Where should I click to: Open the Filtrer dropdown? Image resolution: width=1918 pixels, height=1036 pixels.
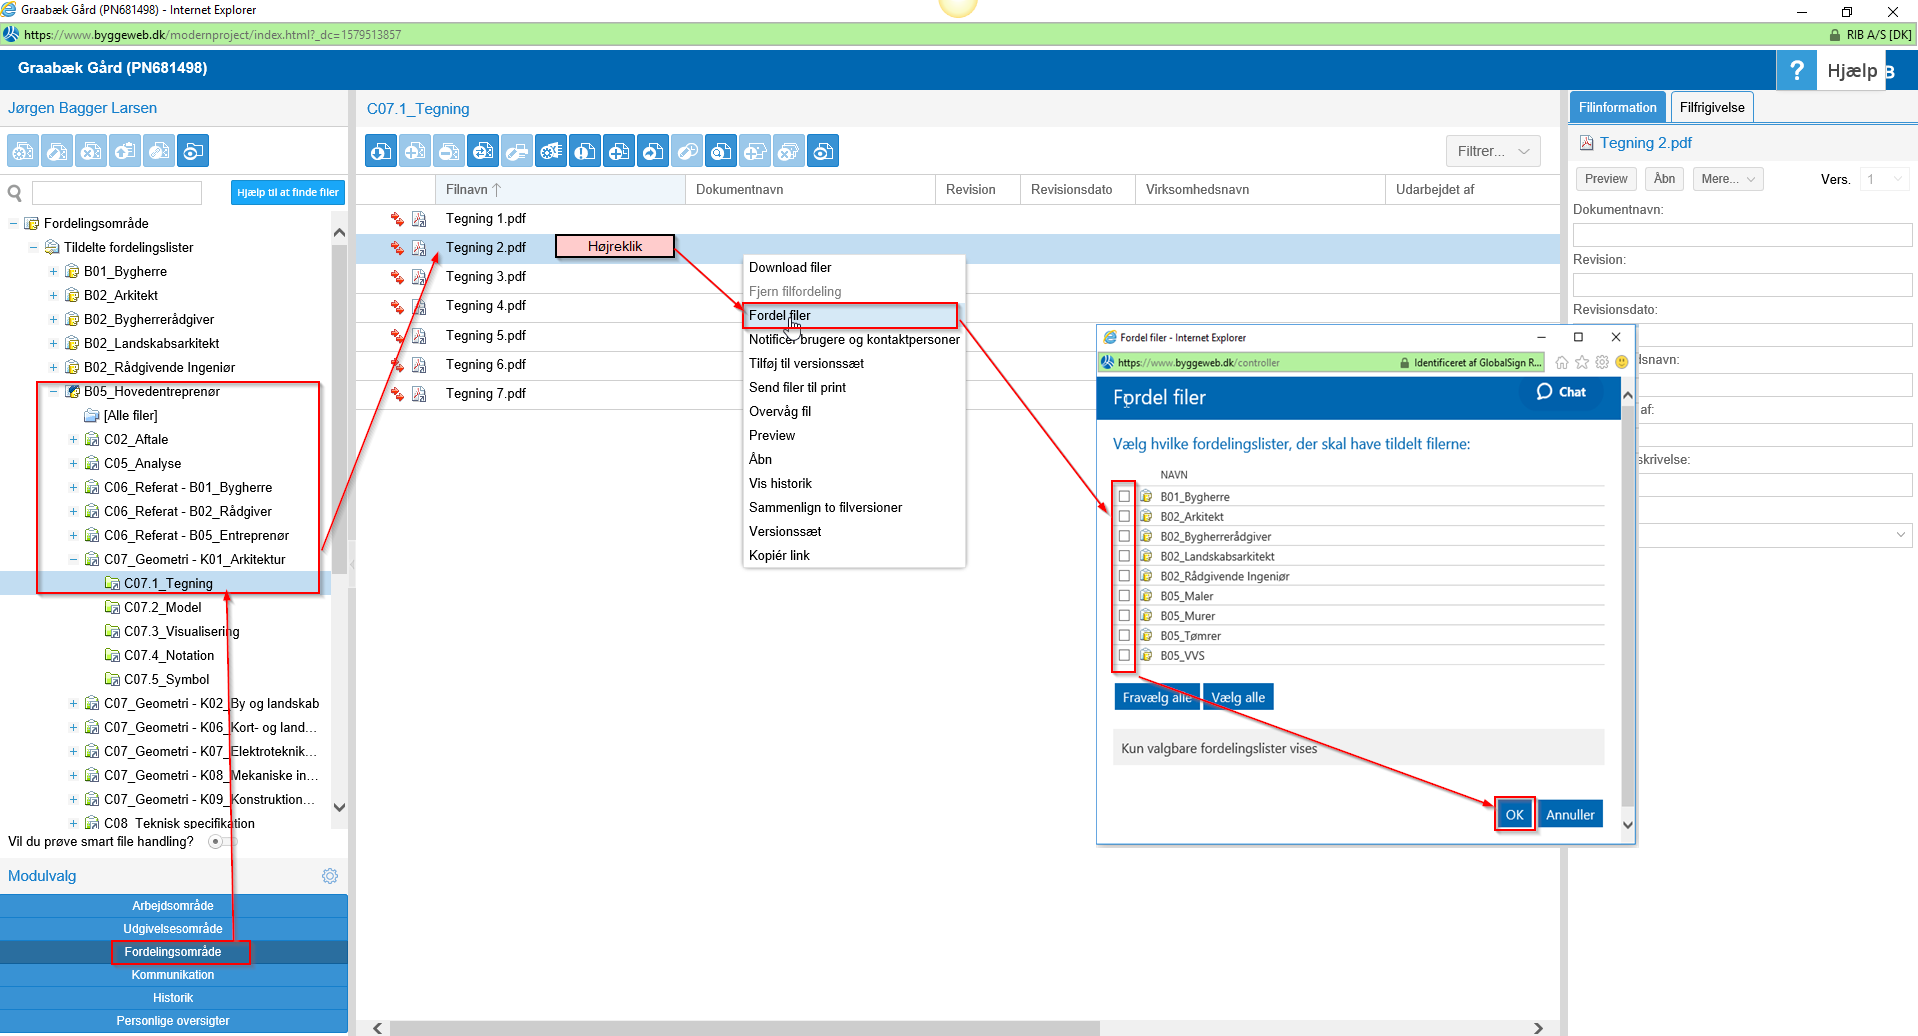pos(1492,151)
